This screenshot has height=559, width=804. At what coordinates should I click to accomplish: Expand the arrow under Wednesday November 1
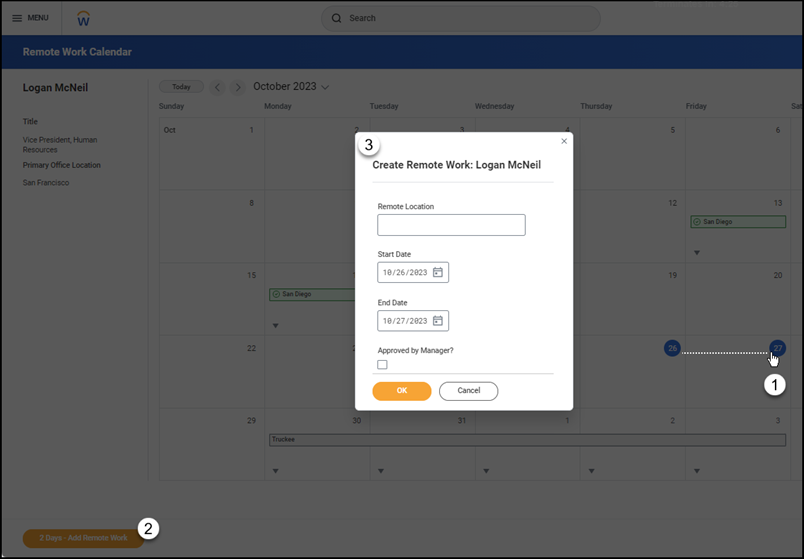(x=486, y=471)
